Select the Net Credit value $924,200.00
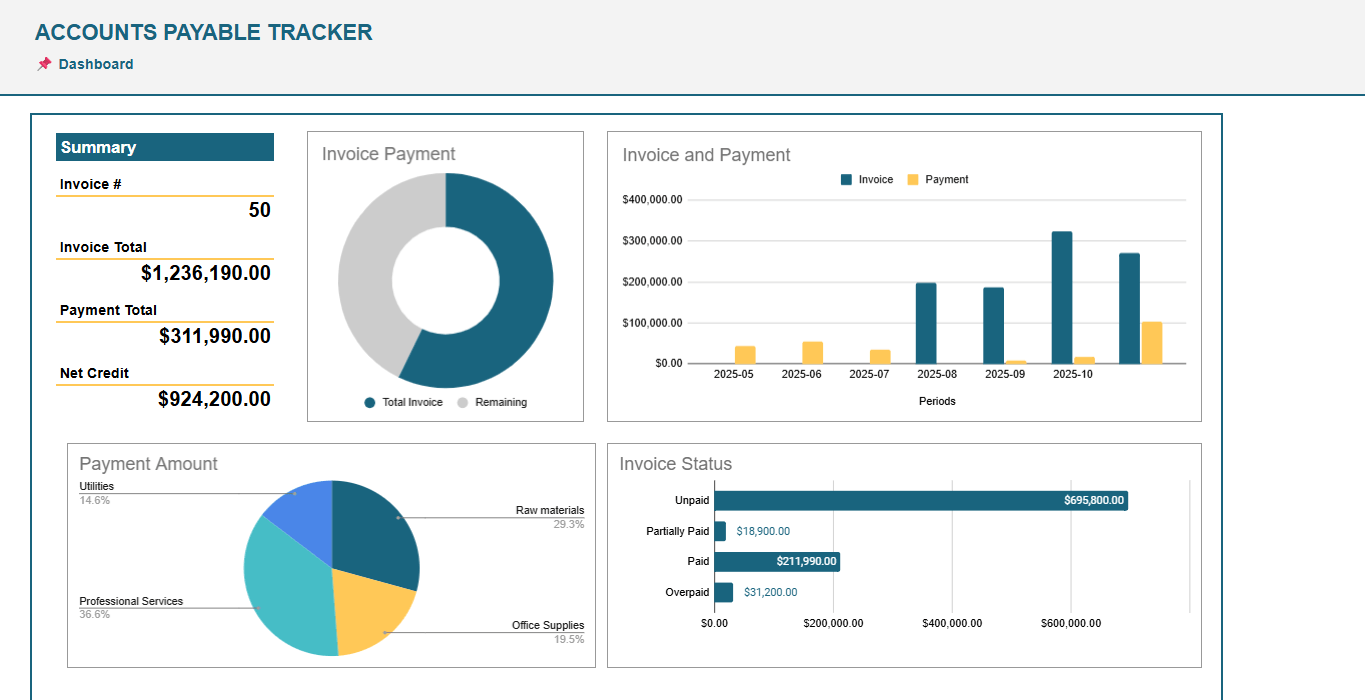 click(214, 399)
